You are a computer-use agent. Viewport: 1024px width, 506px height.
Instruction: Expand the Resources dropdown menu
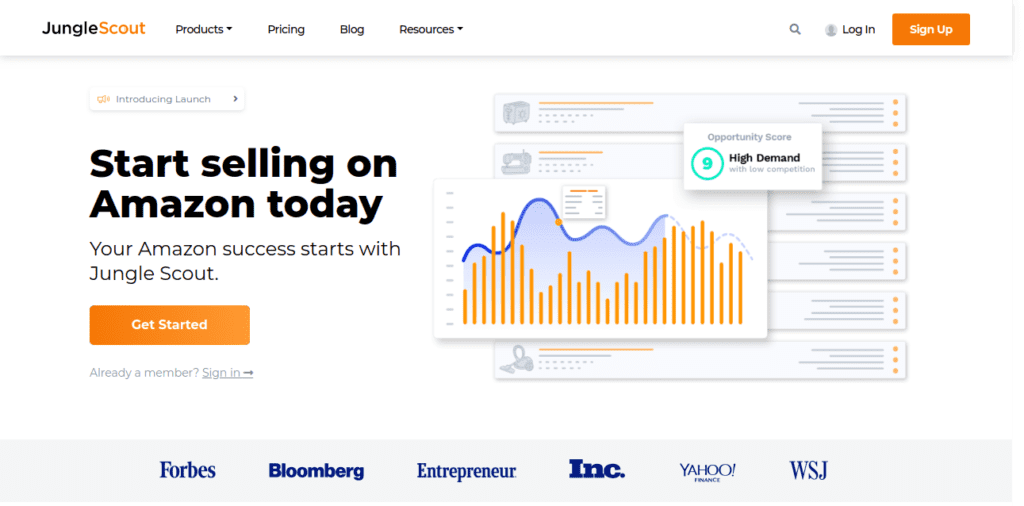click(431, 29)
